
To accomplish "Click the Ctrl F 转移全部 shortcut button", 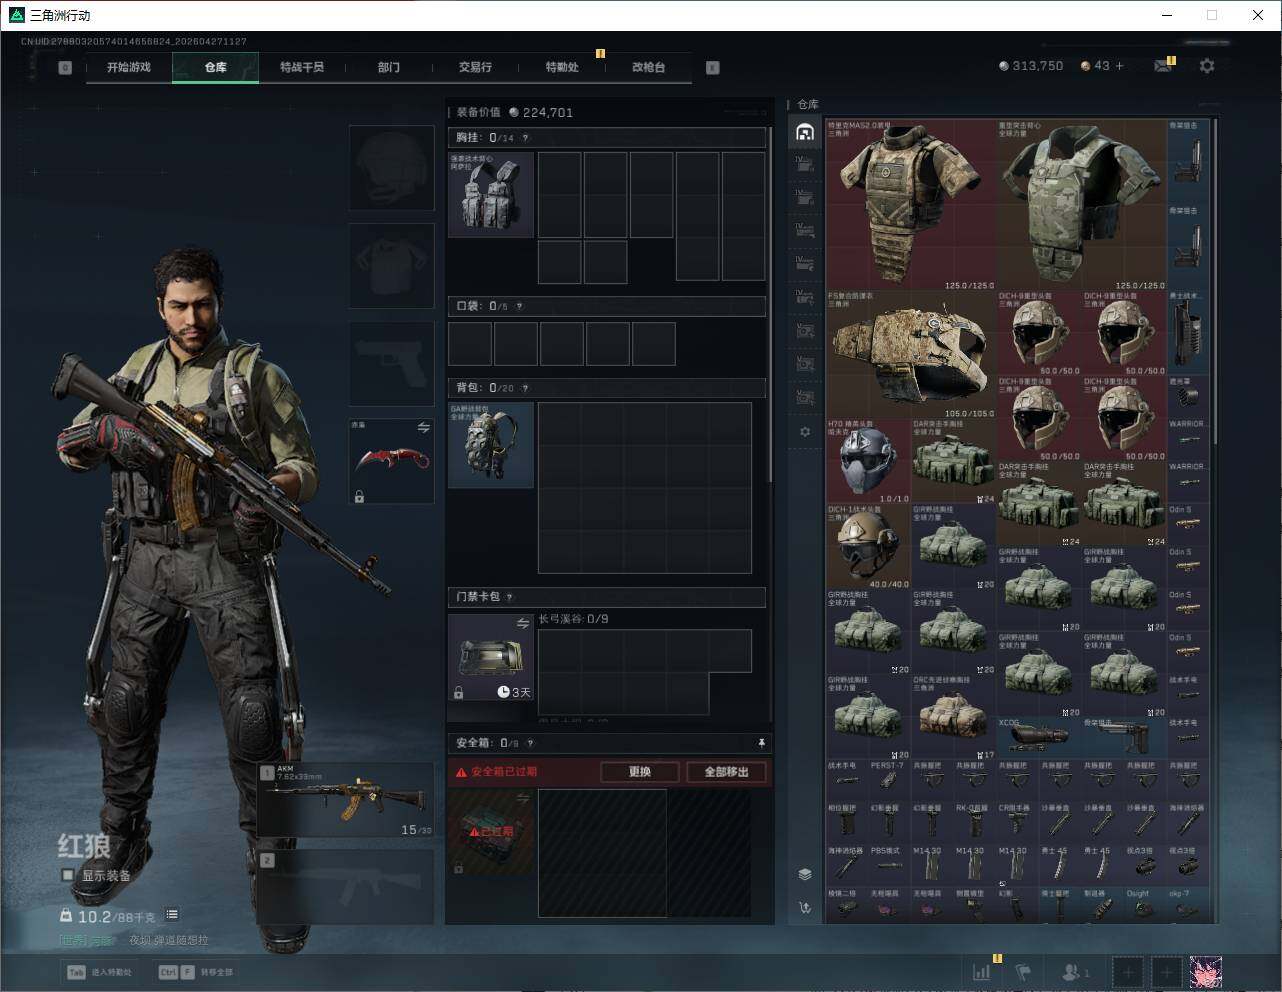I will (x=196, y=972).
